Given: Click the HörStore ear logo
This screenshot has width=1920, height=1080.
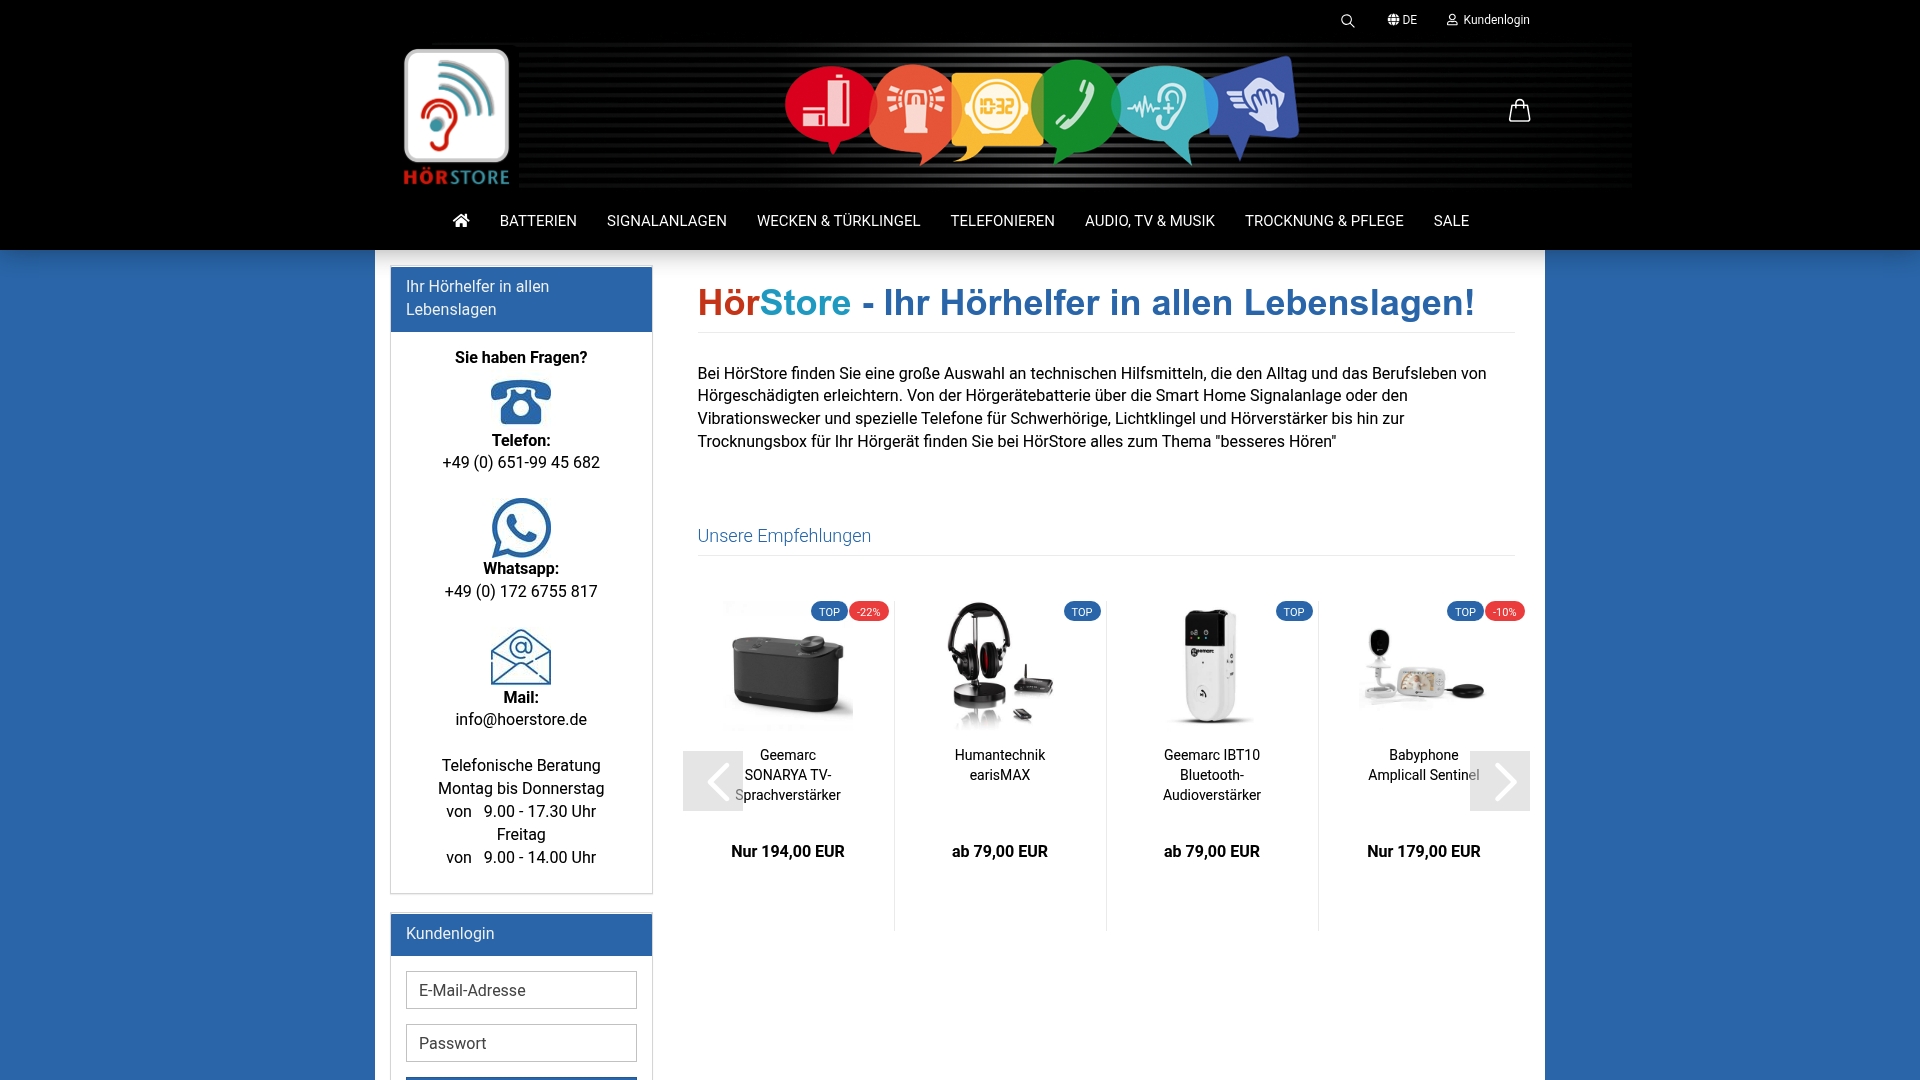Looking at the screenshot, I should [x=456, y=106].
